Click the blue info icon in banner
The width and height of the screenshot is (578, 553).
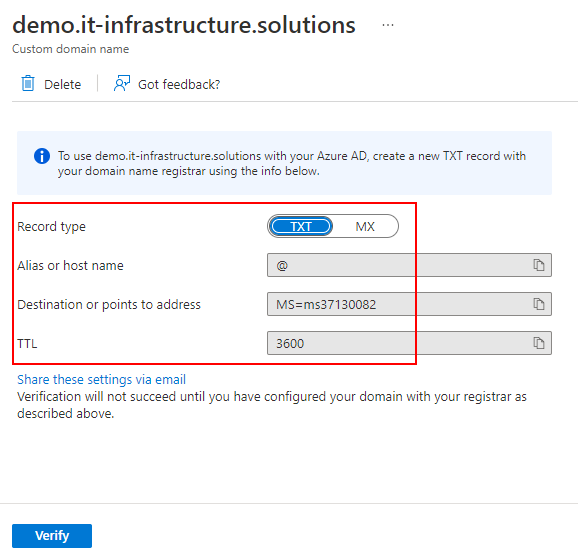click(42, 156)
